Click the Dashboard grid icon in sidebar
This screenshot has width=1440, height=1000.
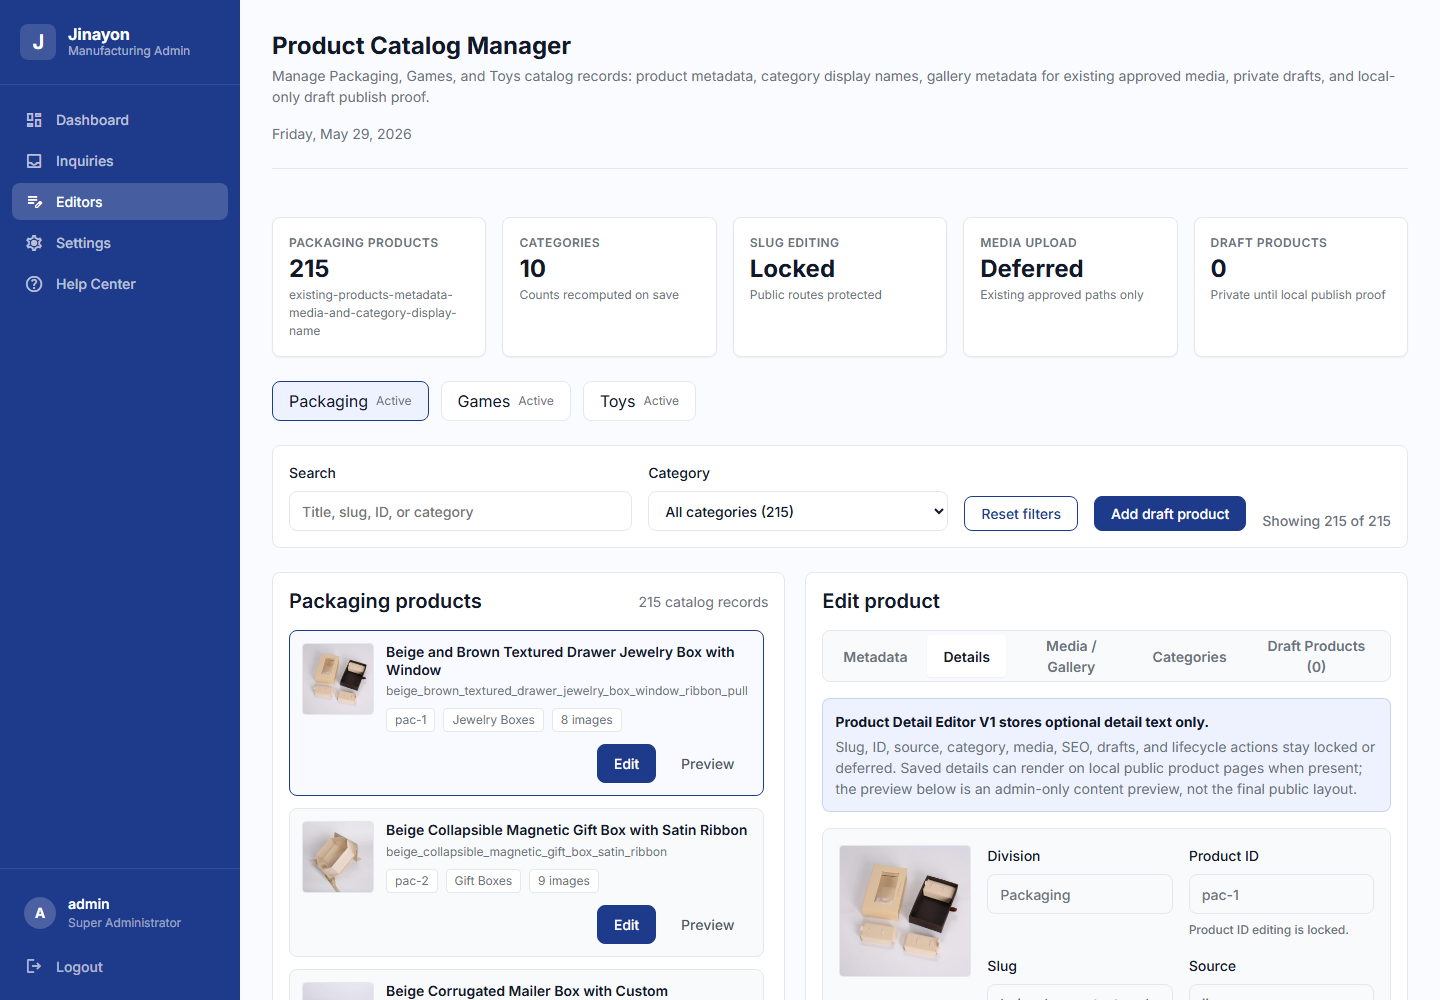34,120
